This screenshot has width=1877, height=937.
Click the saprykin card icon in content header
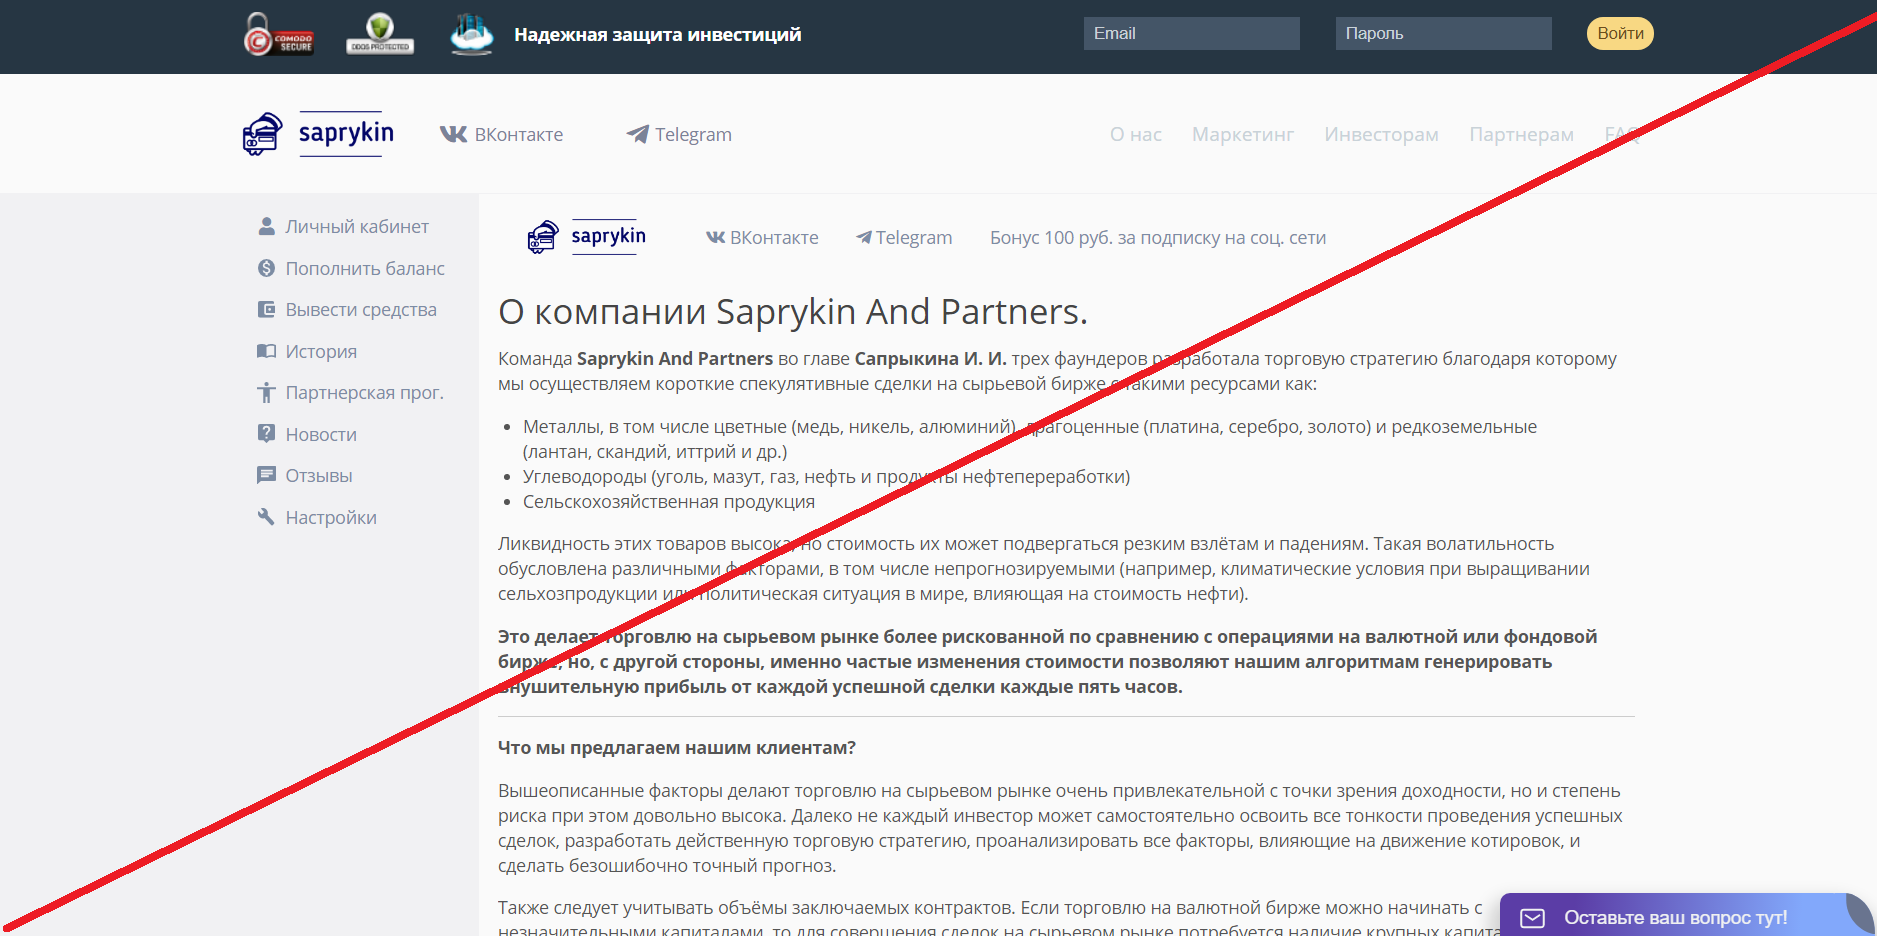click(x=543, y=237)
